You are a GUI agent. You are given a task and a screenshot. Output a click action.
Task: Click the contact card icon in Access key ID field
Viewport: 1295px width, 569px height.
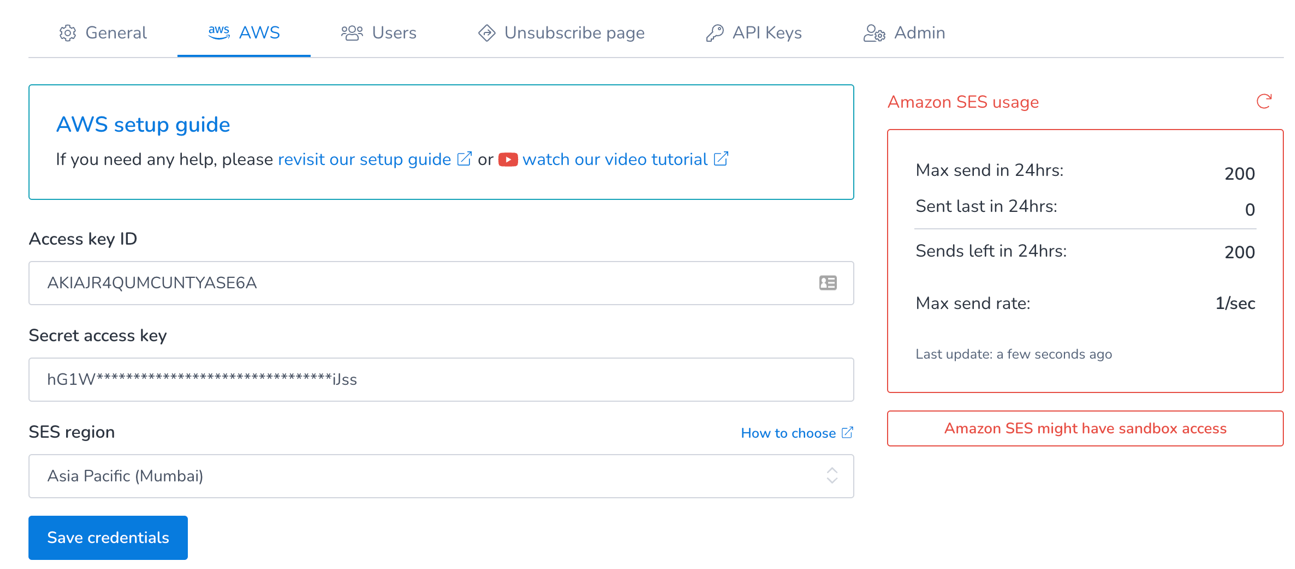(x=828, y=283)
